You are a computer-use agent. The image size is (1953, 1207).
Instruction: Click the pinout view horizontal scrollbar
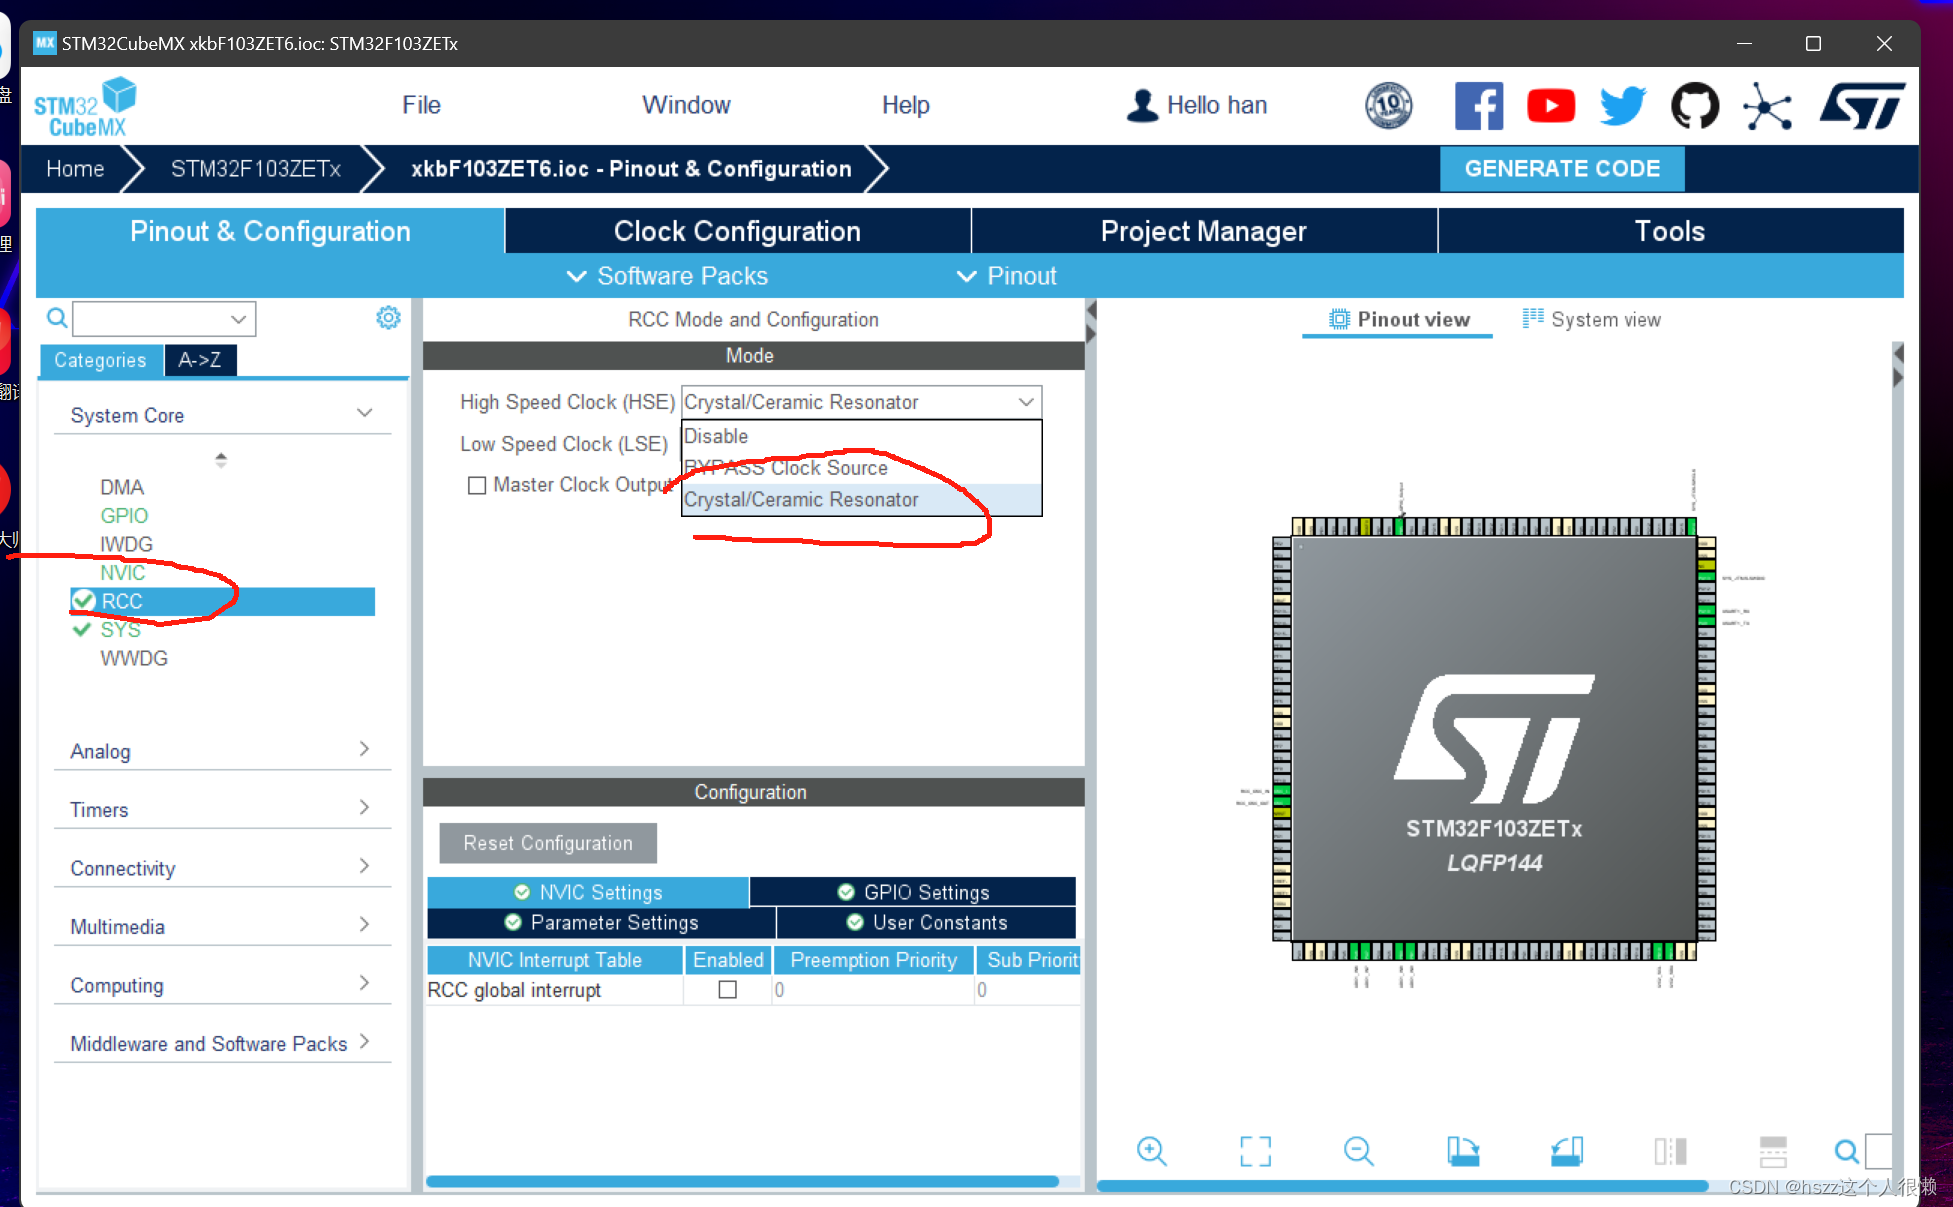[1402, 1186]
